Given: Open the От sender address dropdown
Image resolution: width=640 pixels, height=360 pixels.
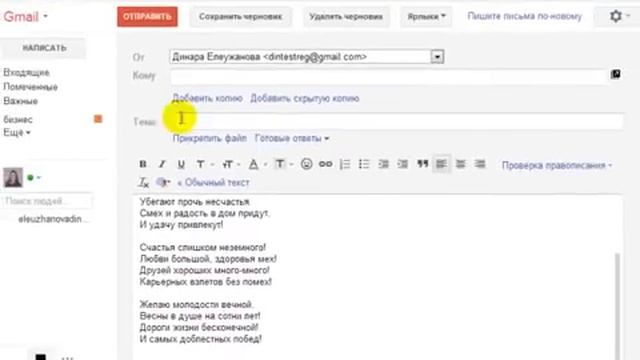Looking at the screenshot, I should [437, 57].
